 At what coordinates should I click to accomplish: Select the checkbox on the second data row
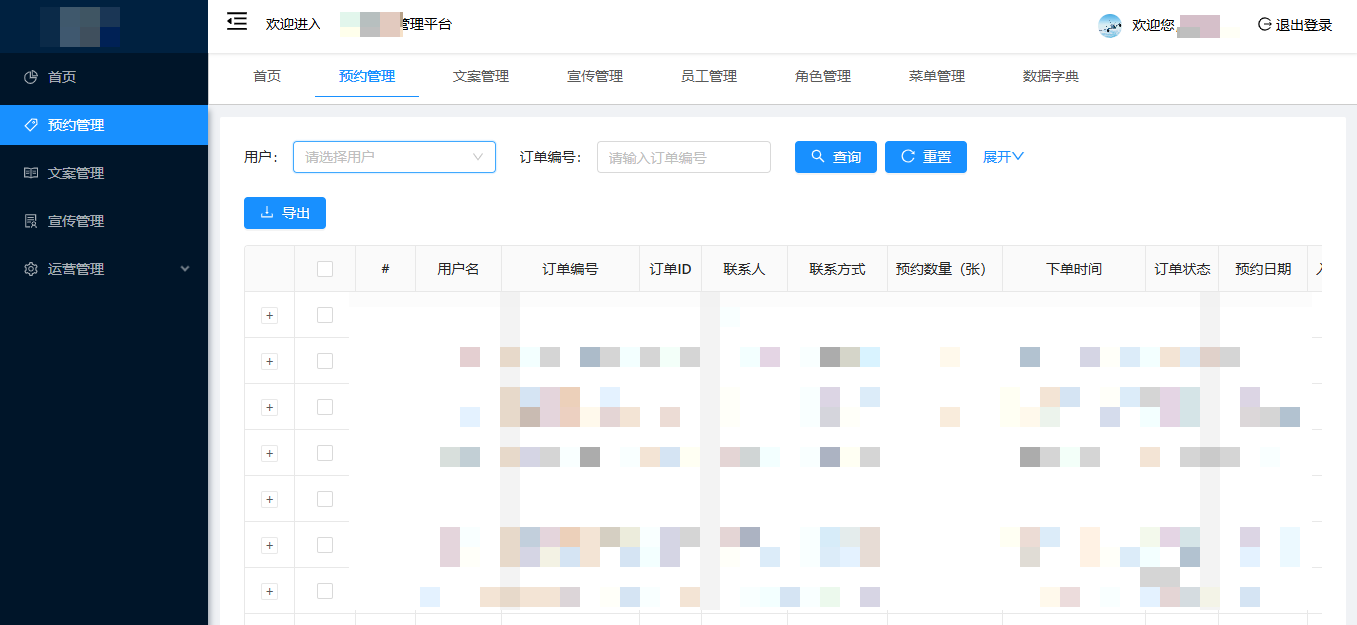point(324,360)
